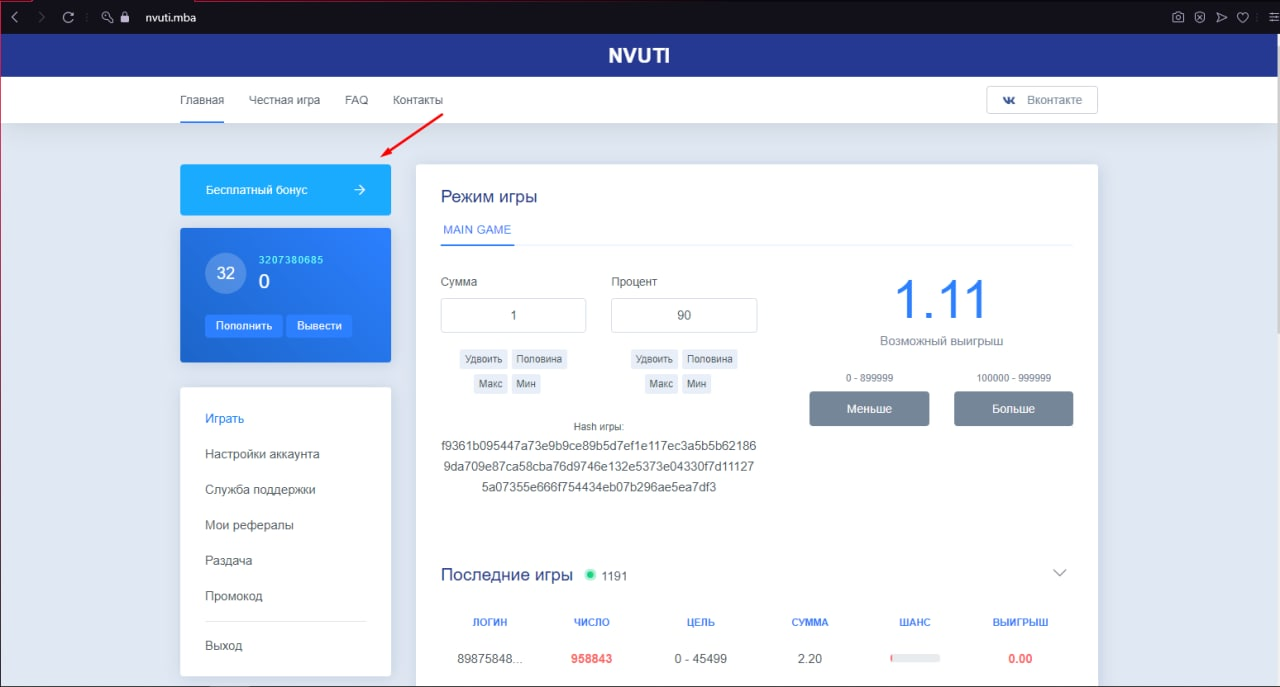This screenshot has height=687, width=1280.
Task: Open the search magnifier icon in address bar
Action: 107,17
